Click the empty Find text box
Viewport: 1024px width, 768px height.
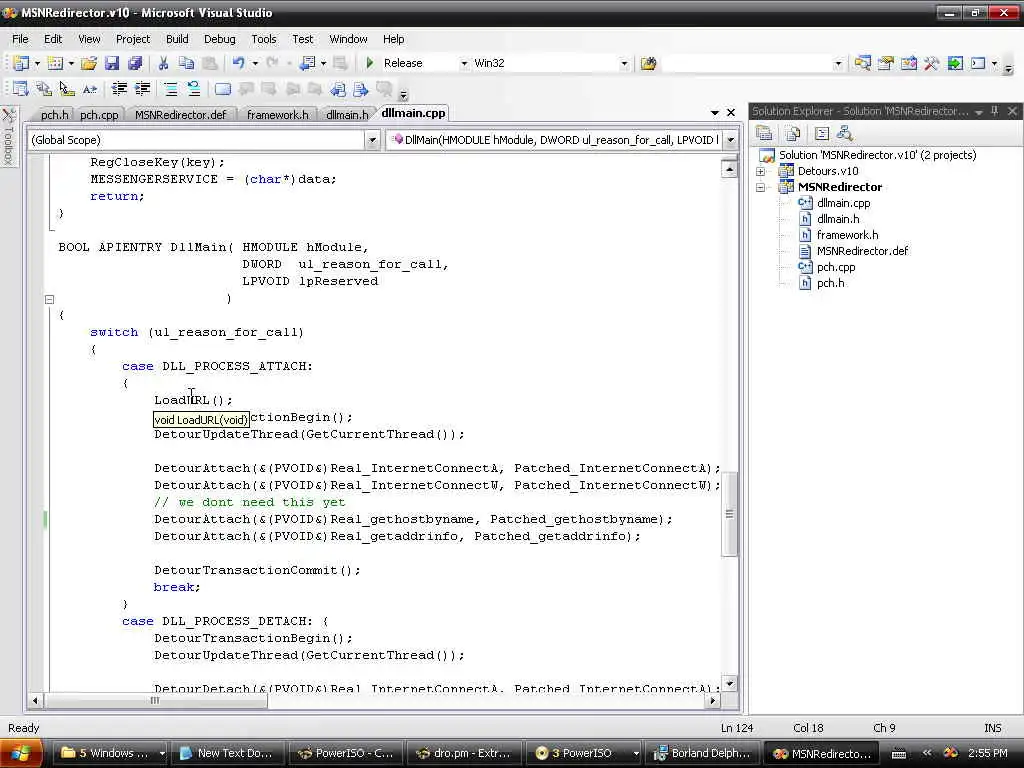coord(746,63)
